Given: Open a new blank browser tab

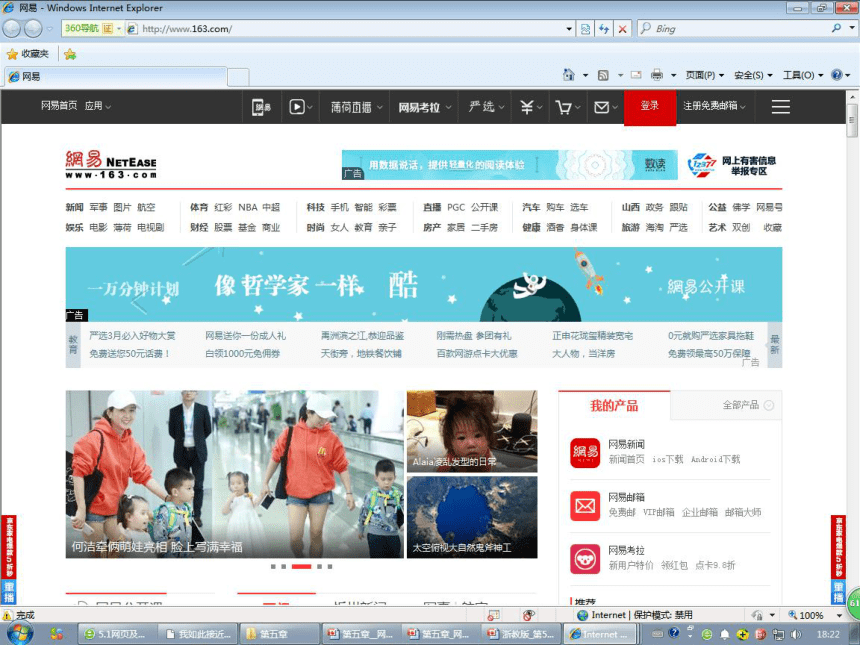Looking at the screenshot, I should (x=238, y=77).
